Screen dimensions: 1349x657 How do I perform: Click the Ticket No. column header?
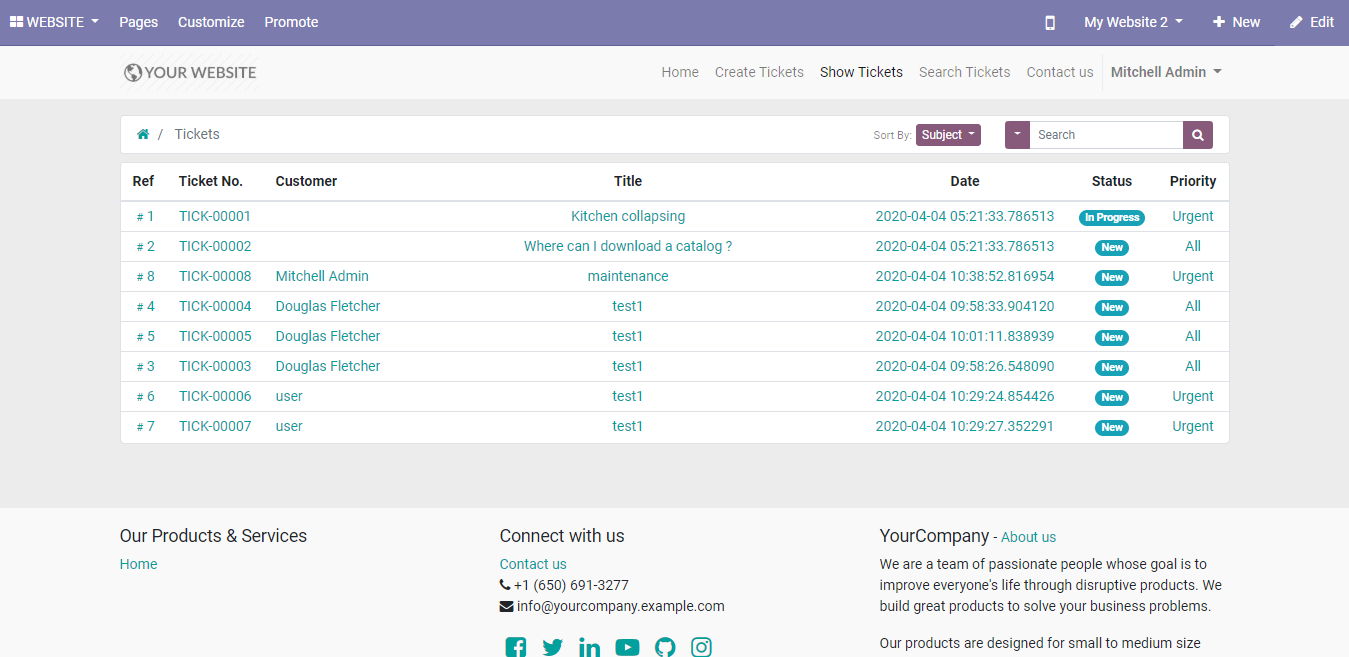point(211,181)
